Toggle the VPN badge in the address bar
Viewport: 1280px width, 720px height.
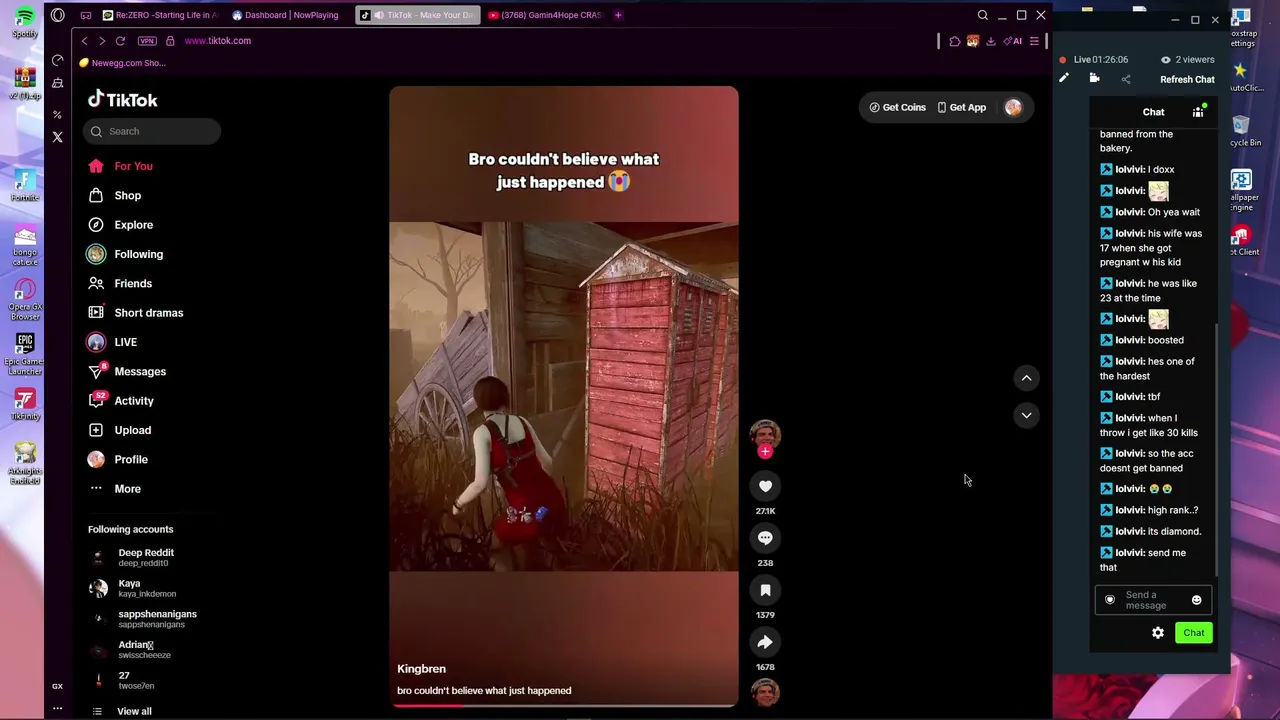point(147,41)
